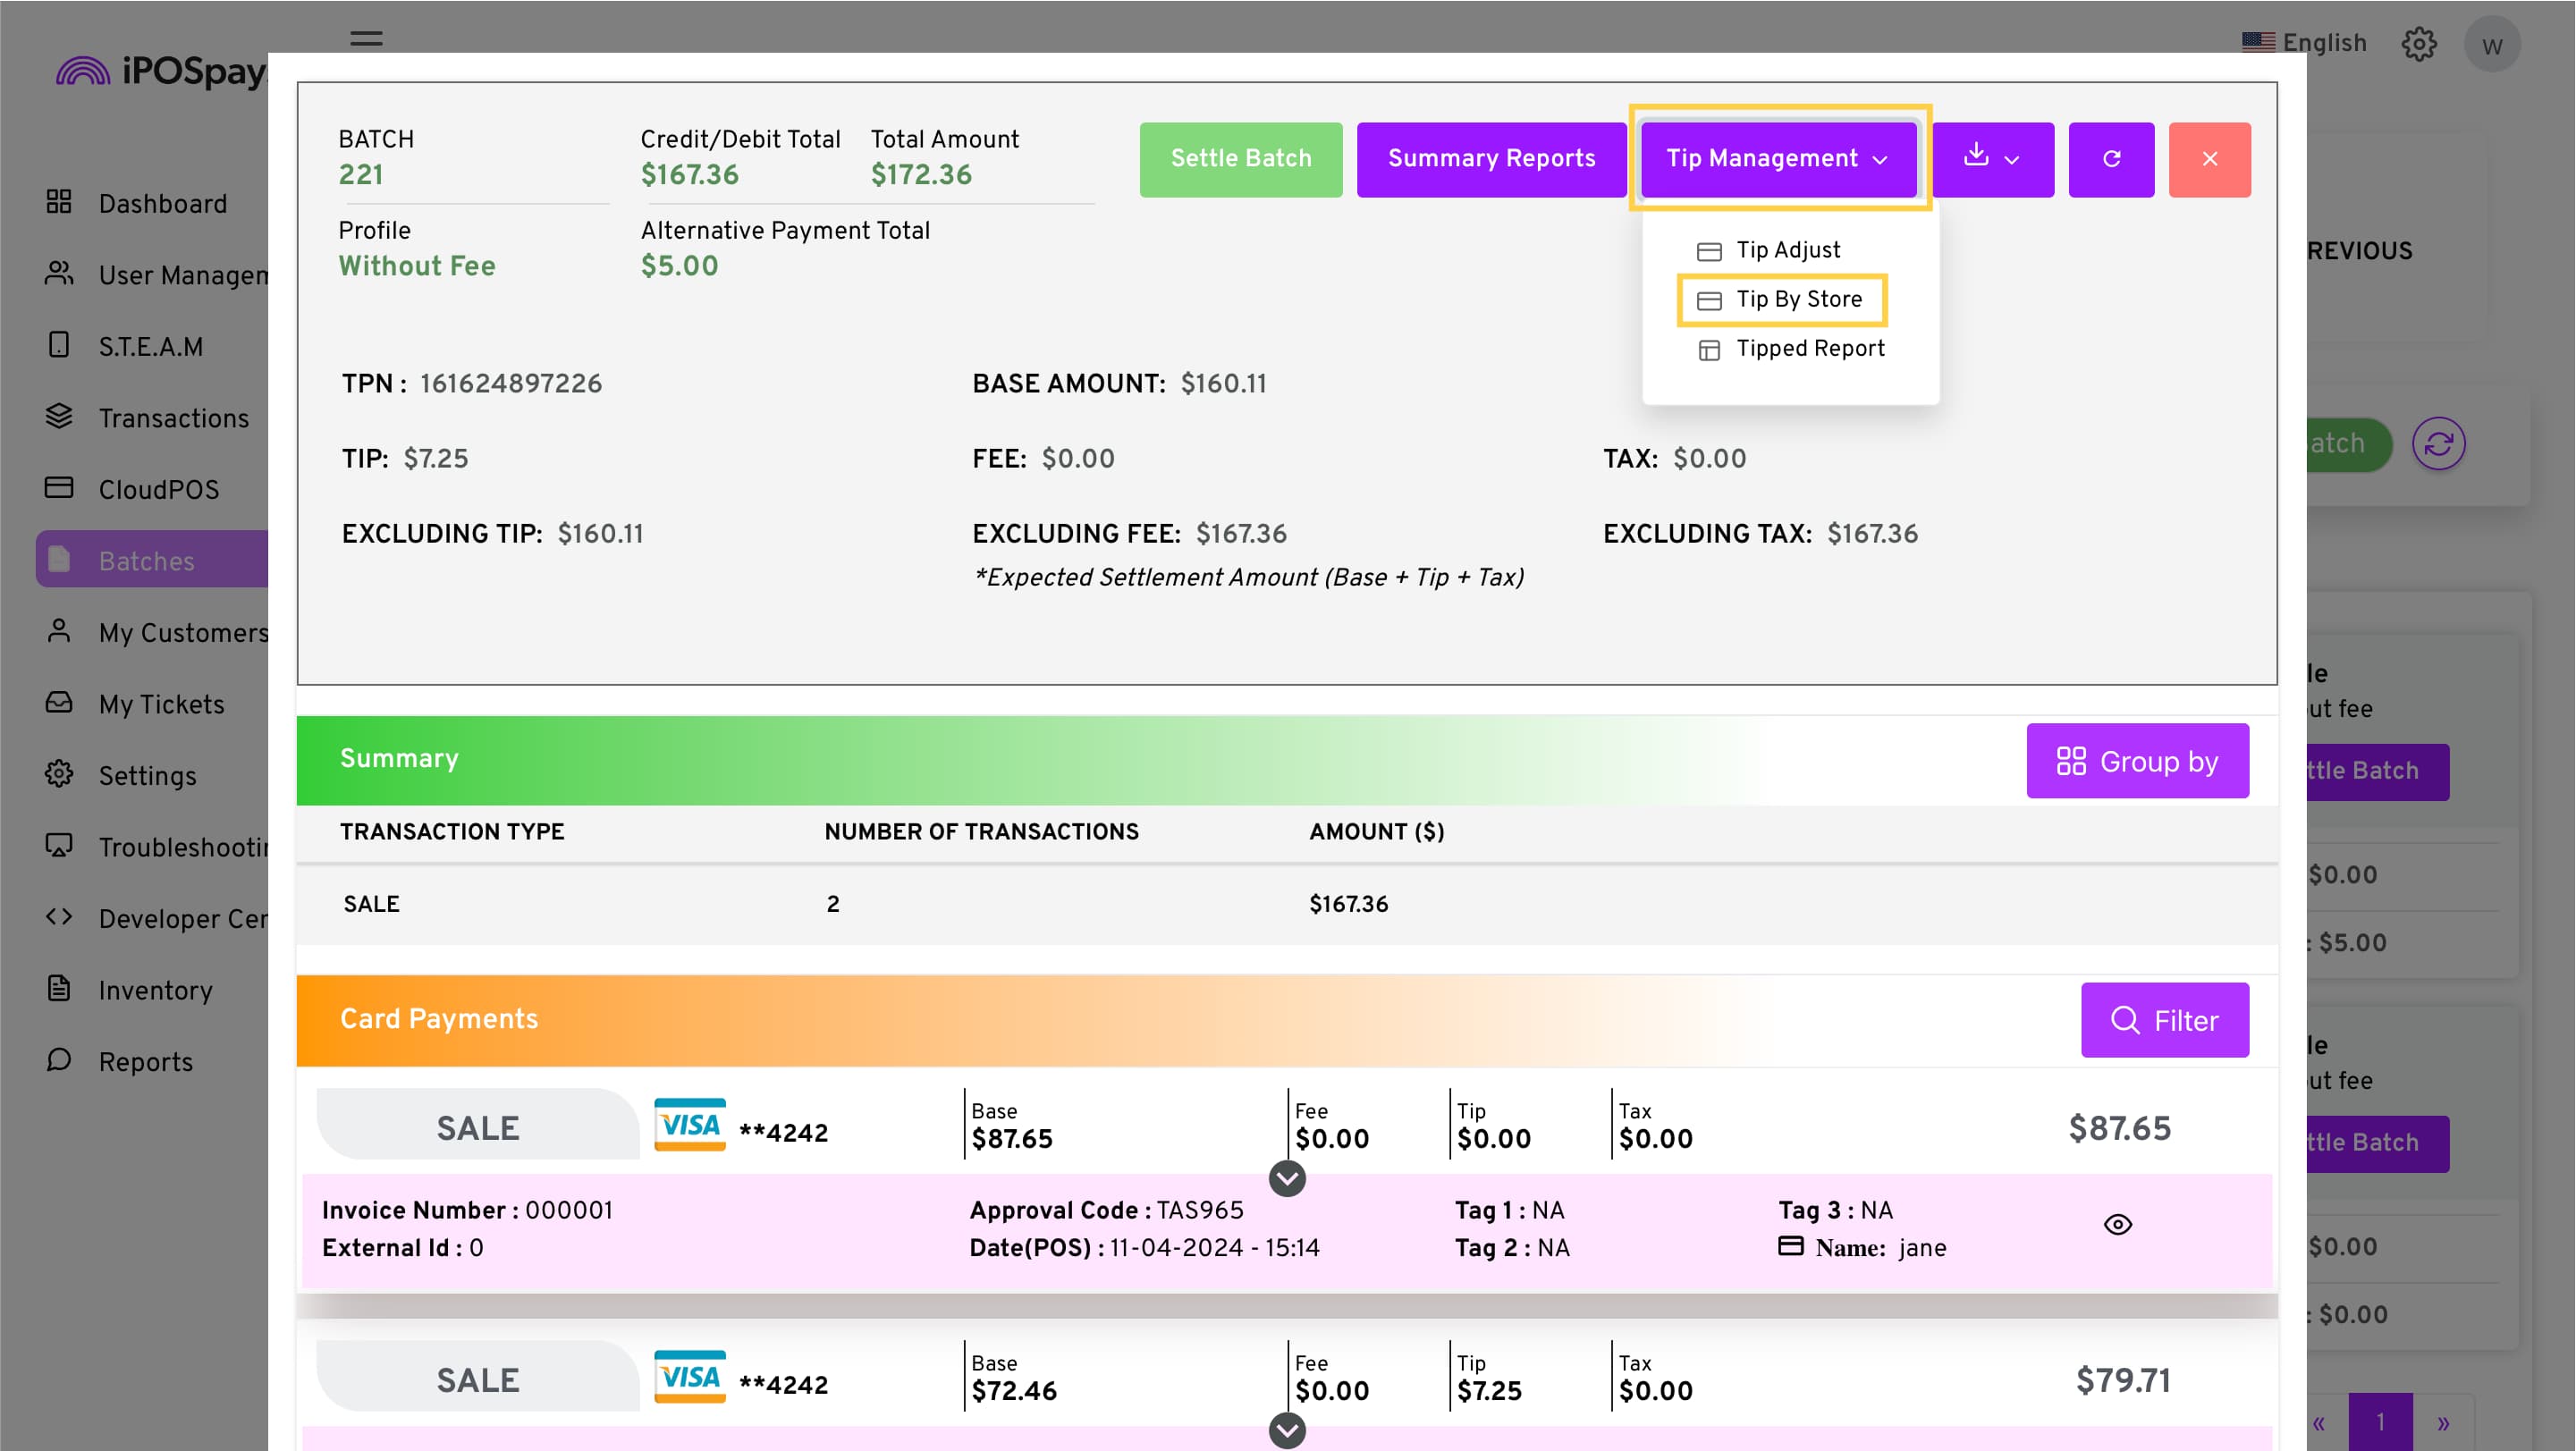Image resolution: width=2576 pixels, height=1451 pixels.
Task: Click the VISA logo on the $87.65 sale
Action: 689,1125
